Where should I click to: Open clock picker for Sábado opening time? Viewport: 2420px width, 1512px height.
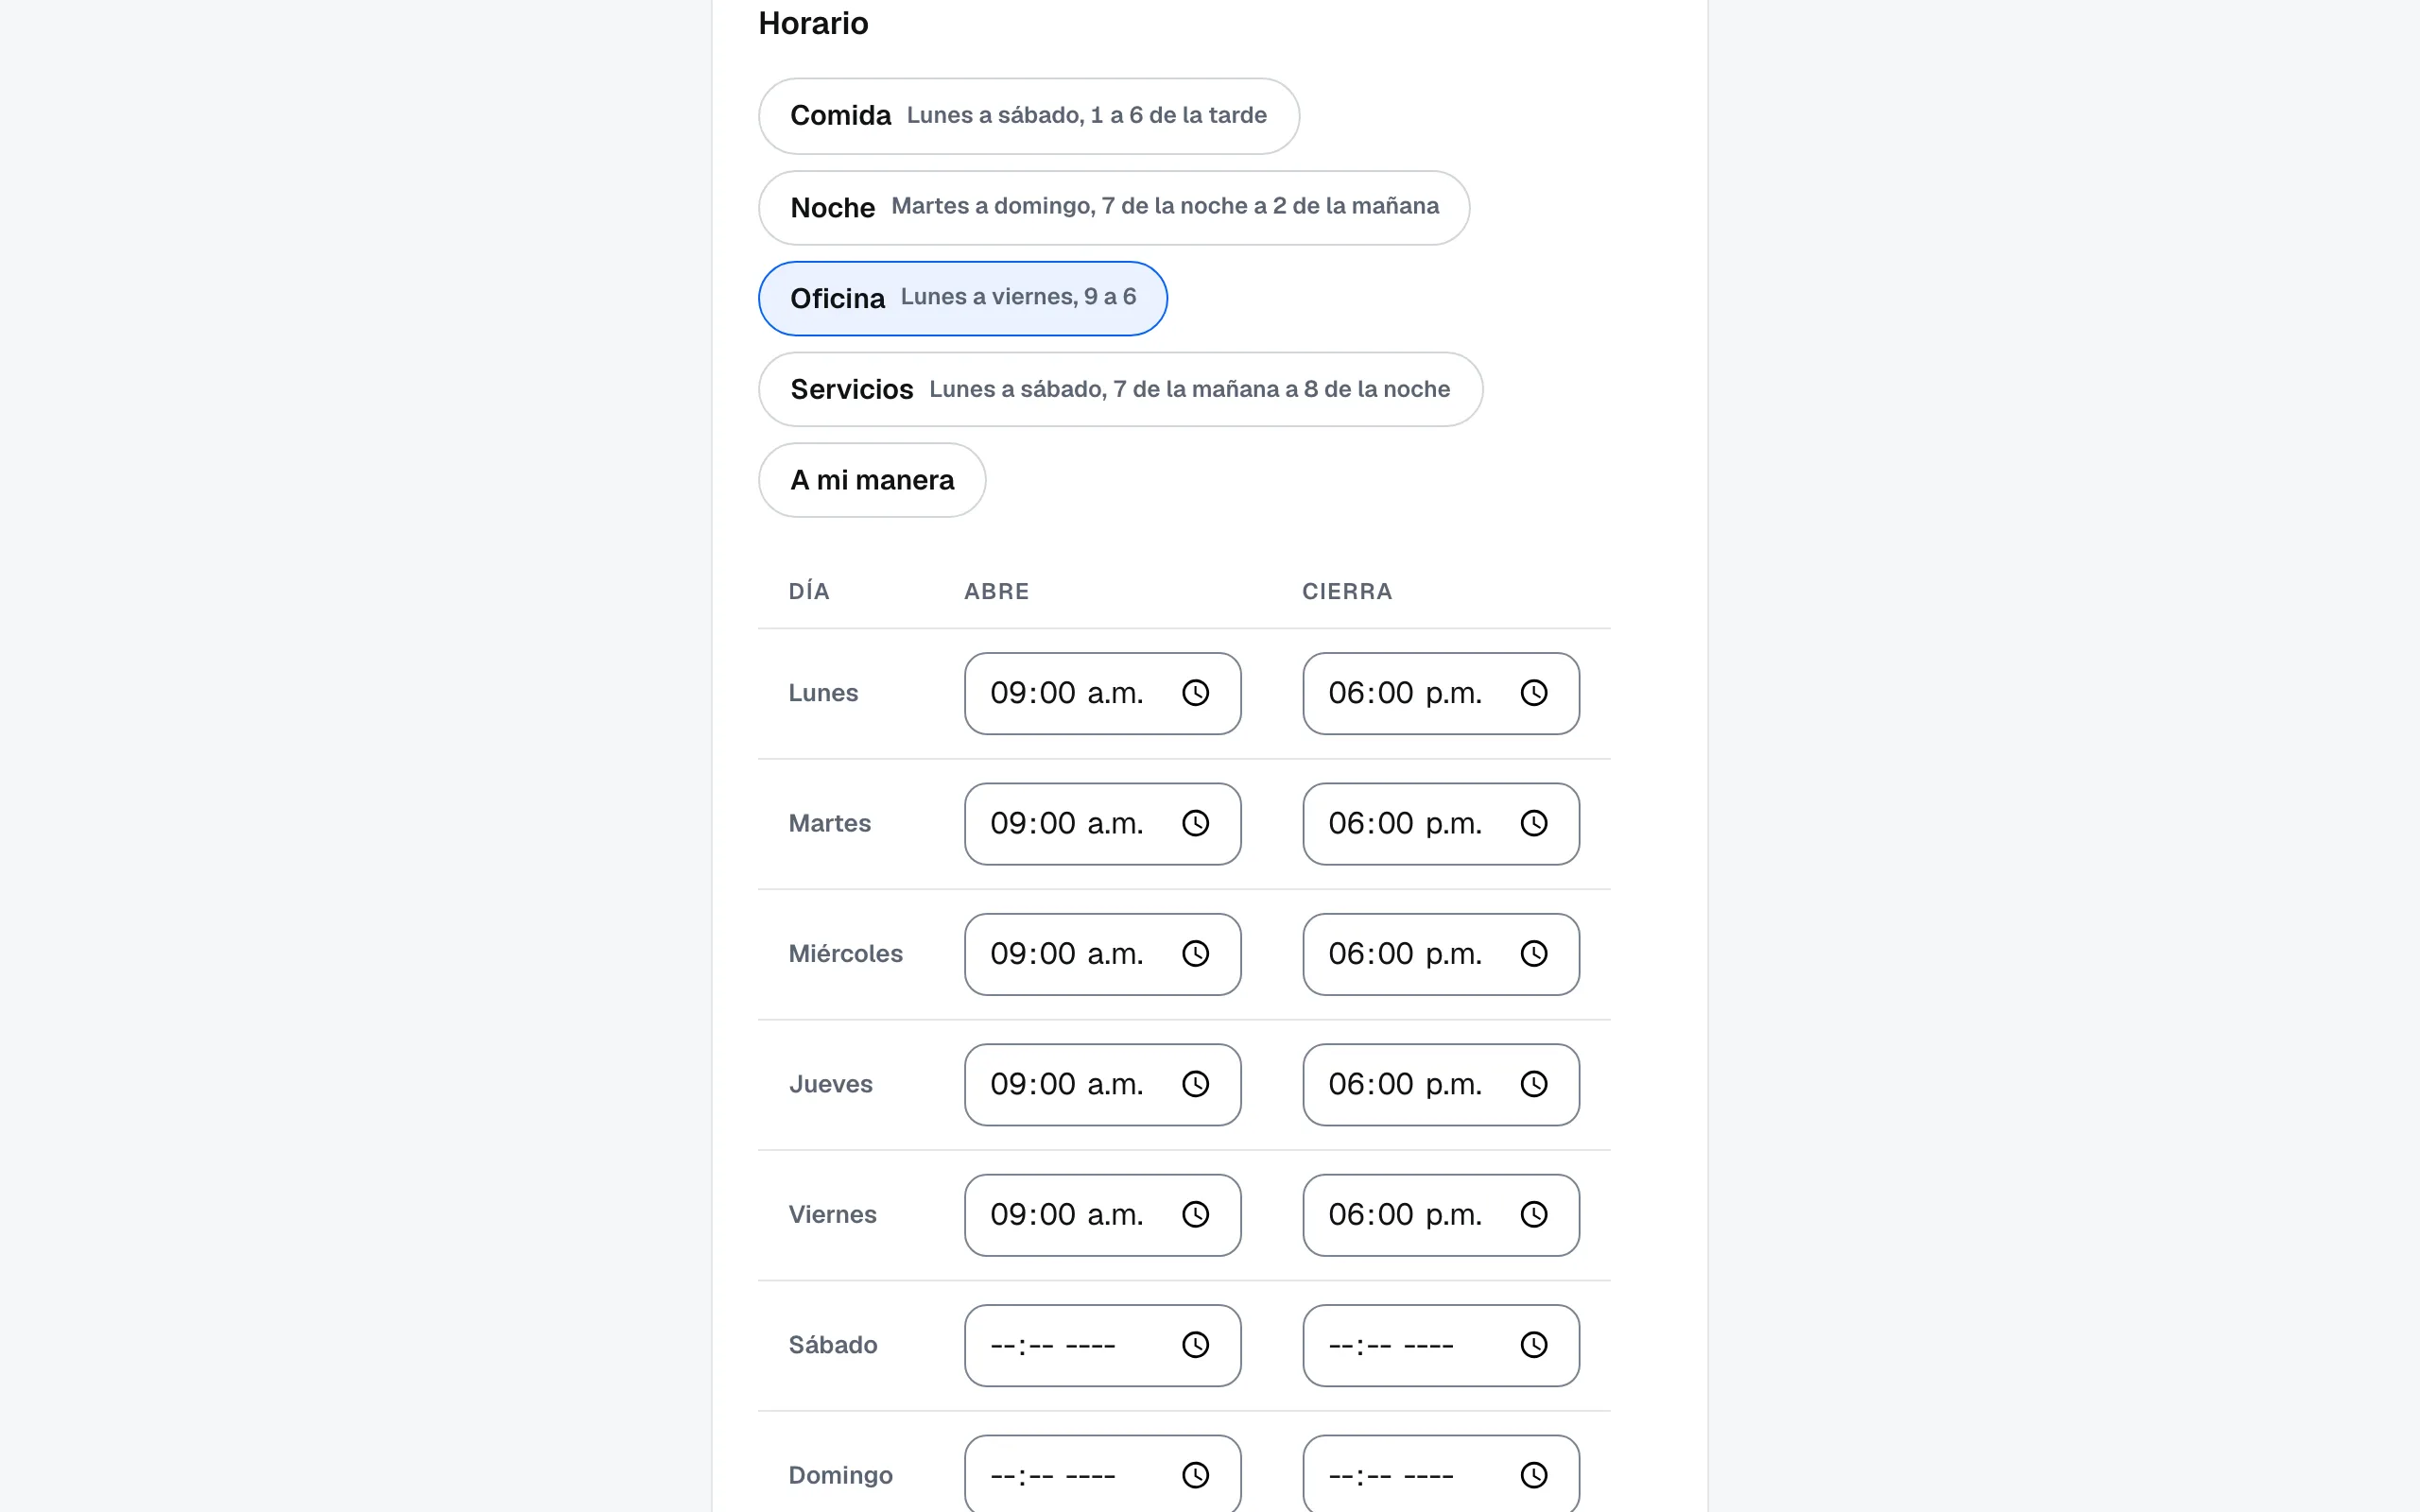[x=1195, y=1345]
